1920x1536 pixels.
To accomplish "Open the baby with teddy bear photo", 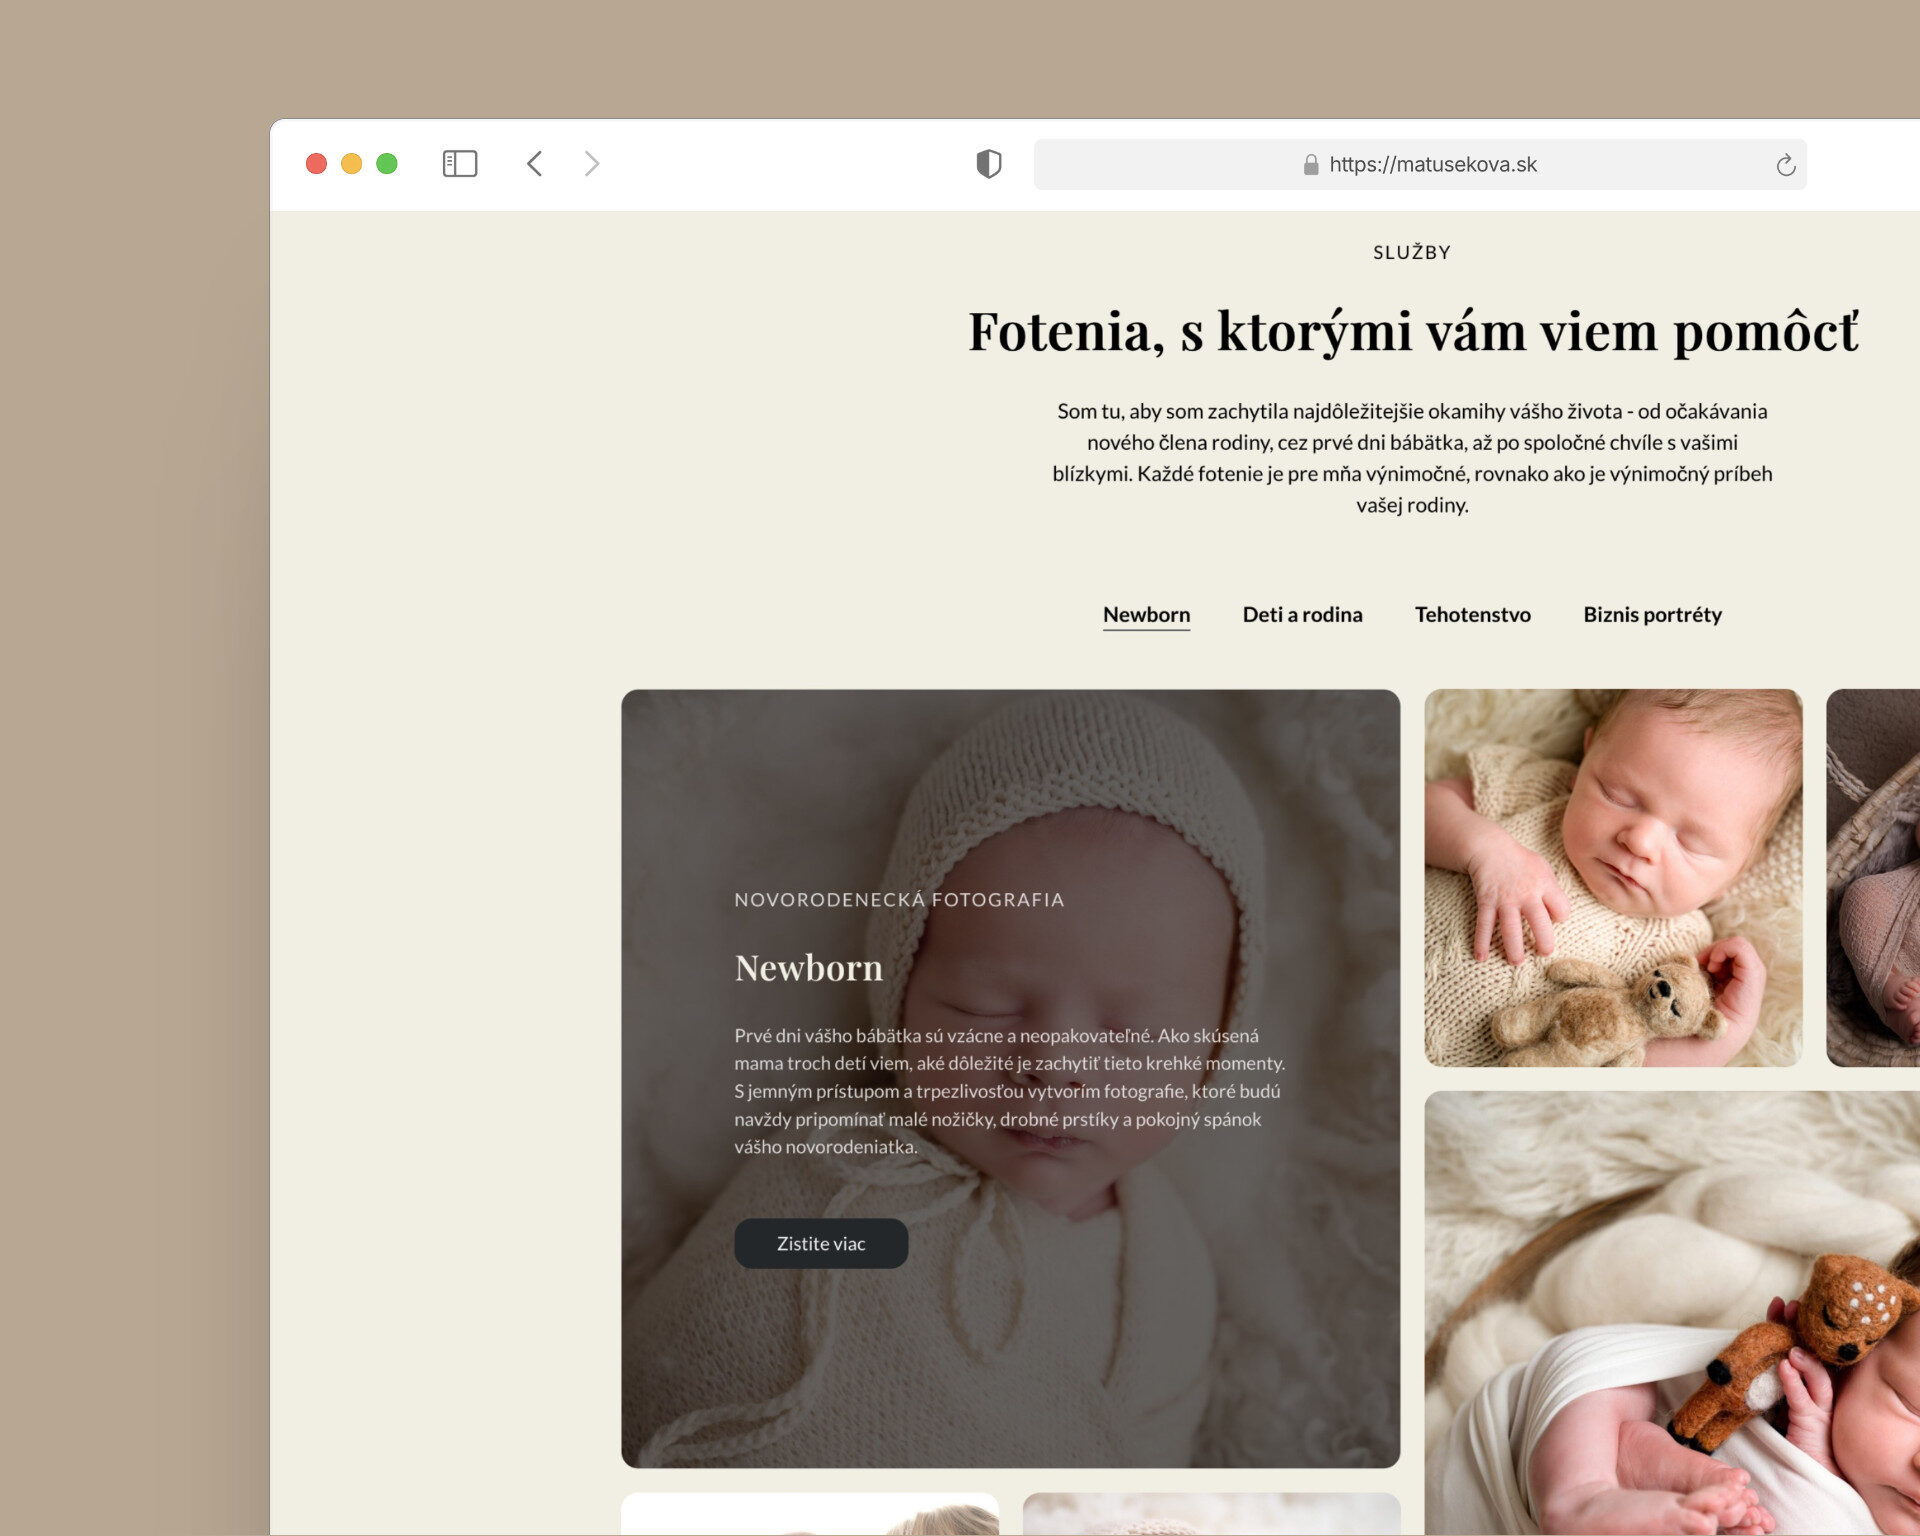I will point(1613,878).
